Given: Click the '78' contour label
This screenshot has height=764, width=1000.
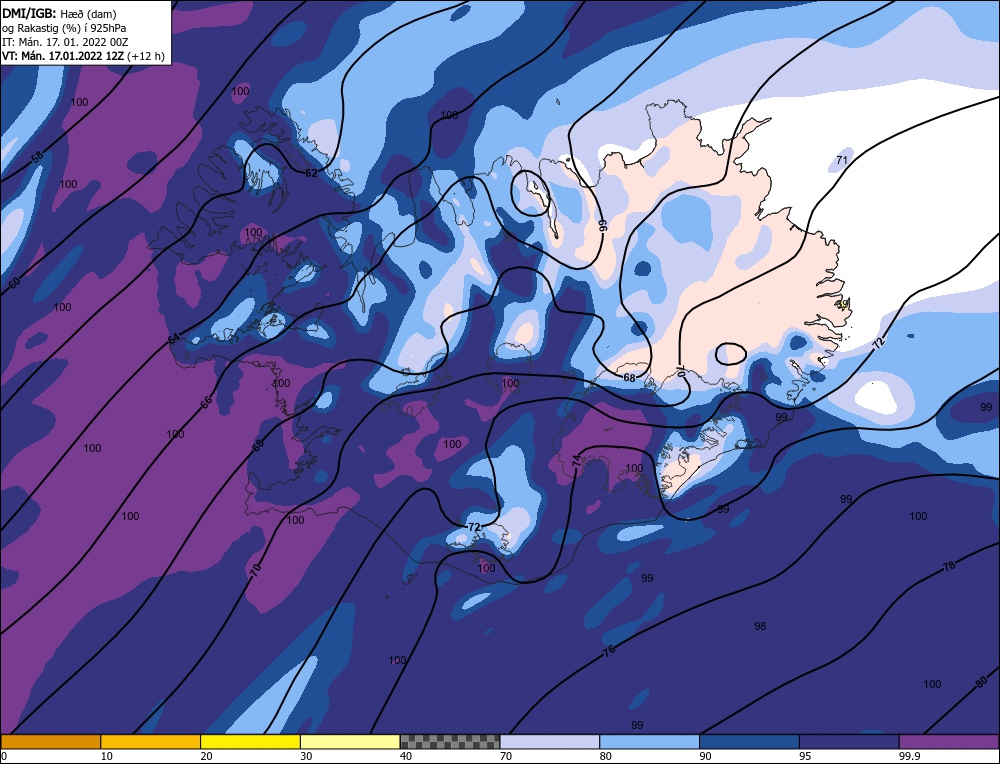Looking at the screenshot, I should coord(949,566).
